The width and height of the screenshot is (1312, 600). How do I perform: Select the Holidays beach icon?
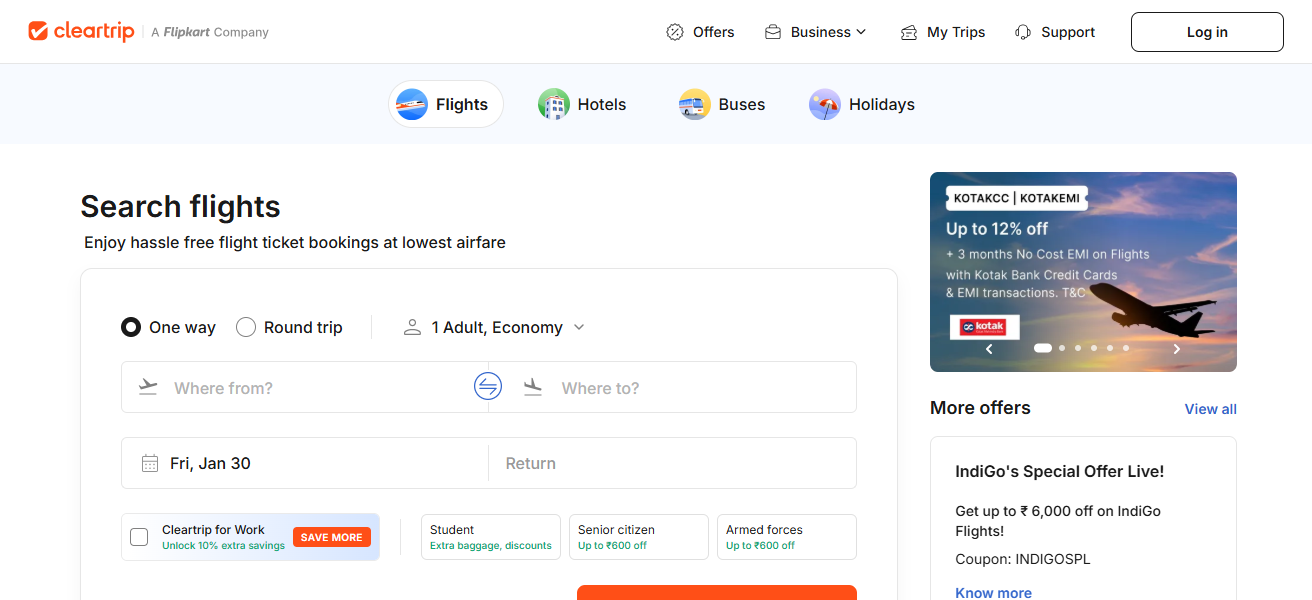[823, 104]
